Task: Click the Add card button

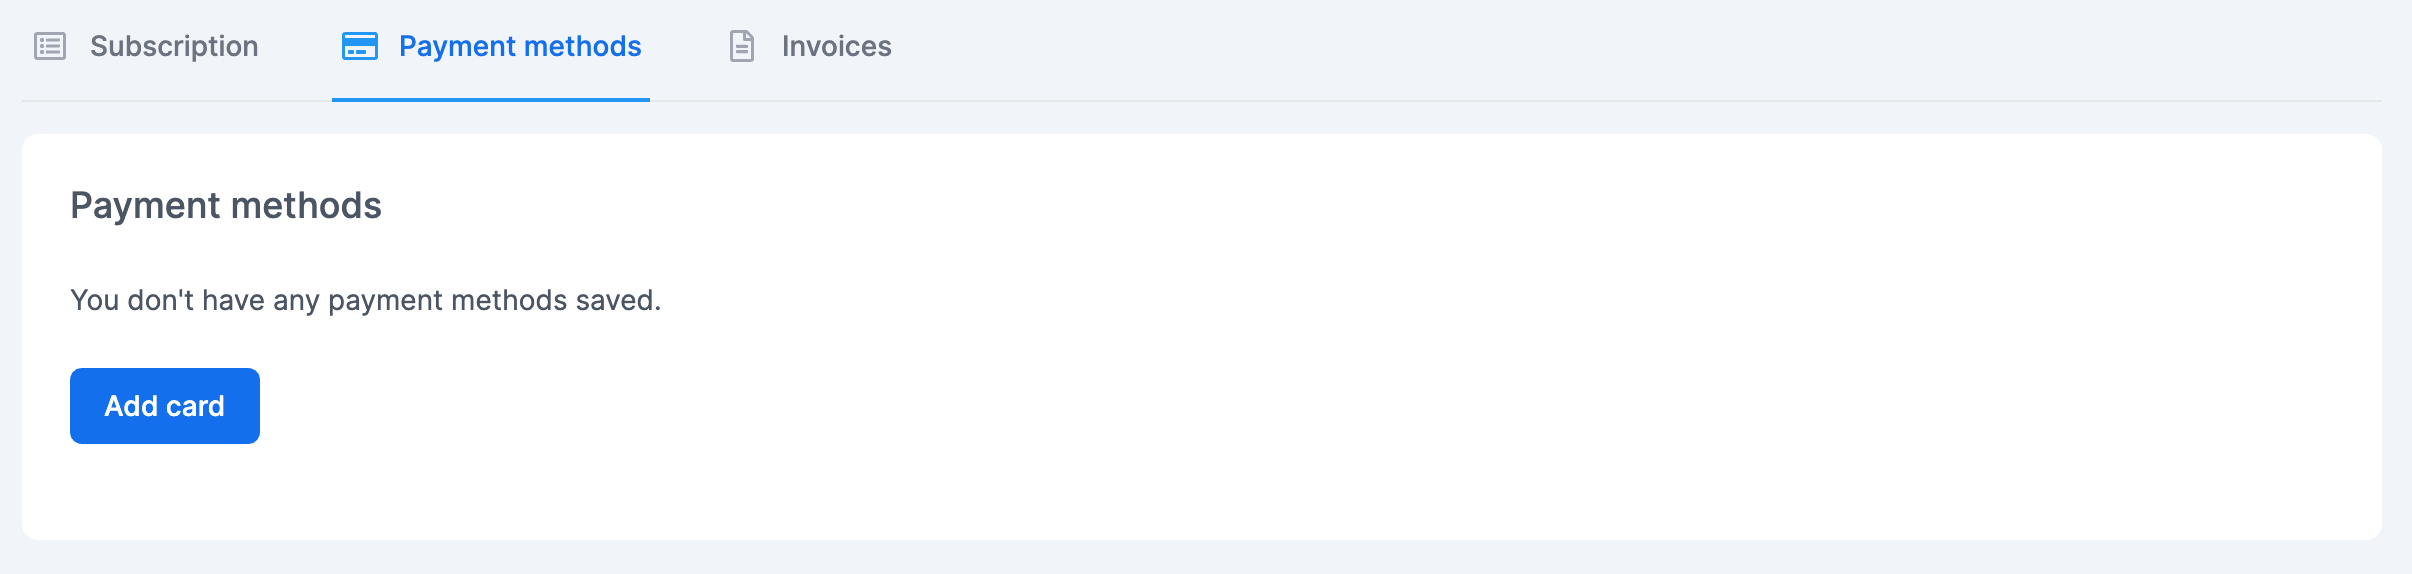Action: point(165,406)
